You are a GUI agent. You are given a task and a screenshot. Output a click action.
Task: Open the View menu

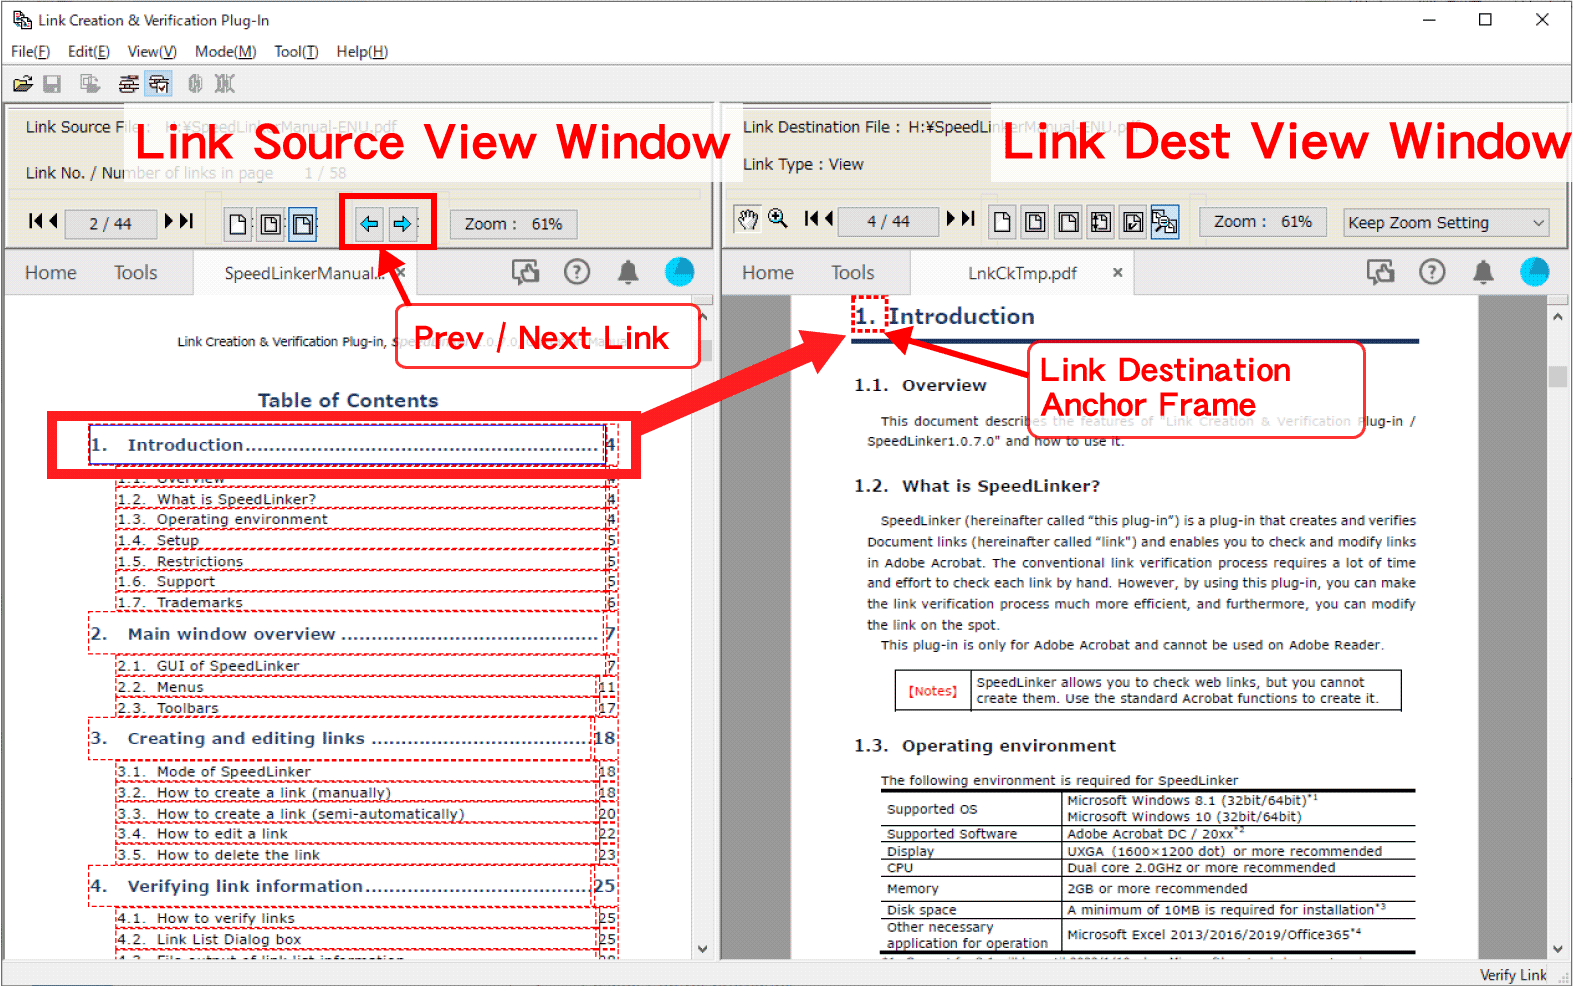coord(152,52)
